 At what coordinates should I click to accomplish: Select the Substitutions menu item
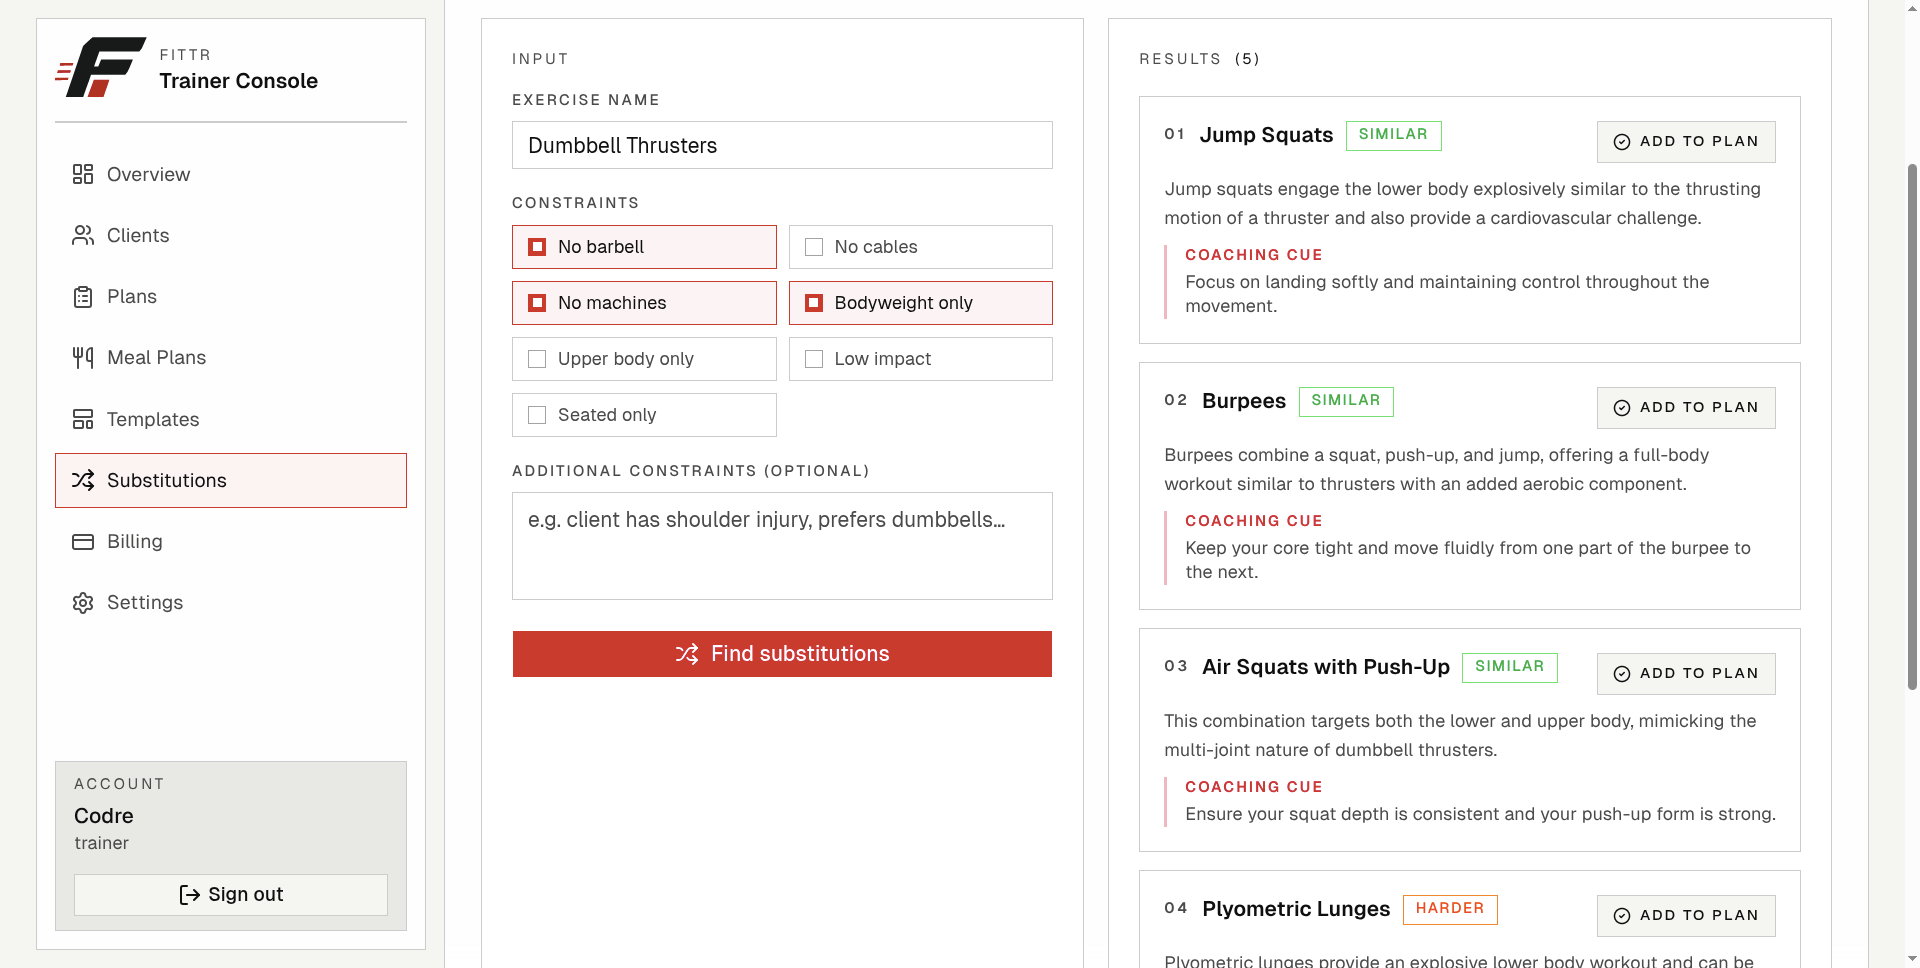[231, 480]
